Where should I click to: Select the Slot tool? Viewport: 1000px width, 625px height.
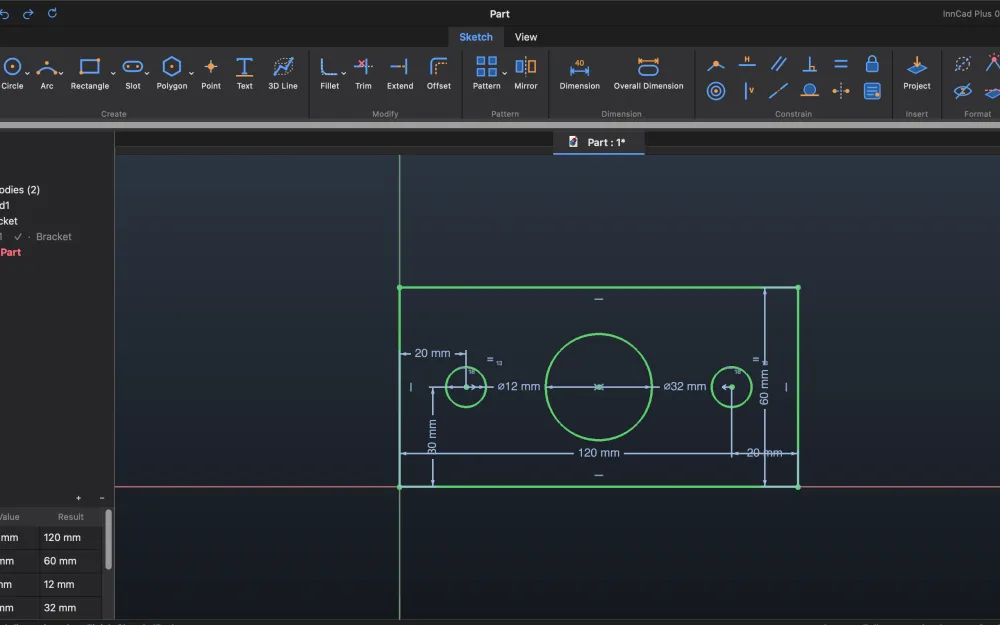click(x=133, y=73)
